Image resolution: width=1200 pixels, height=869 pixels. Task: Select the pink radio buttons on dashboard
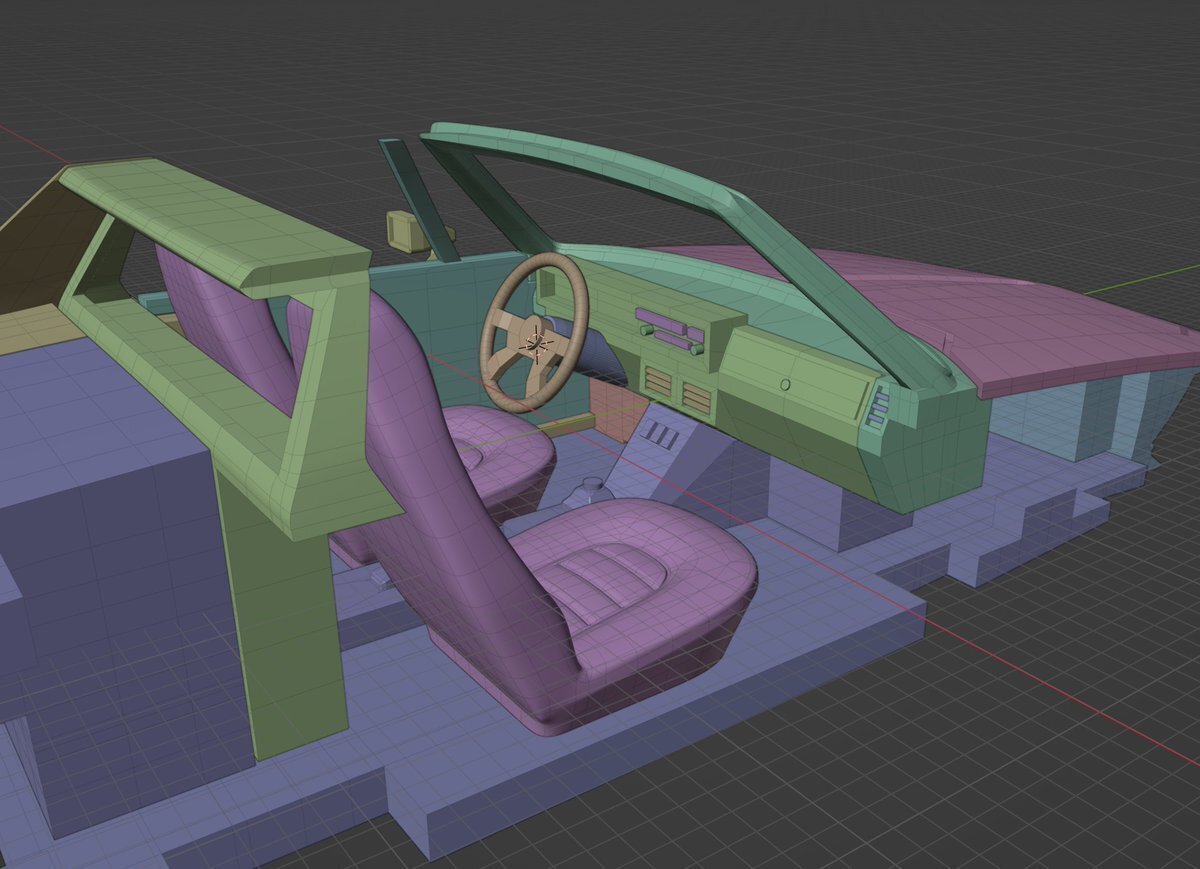(x=671, y=330)
